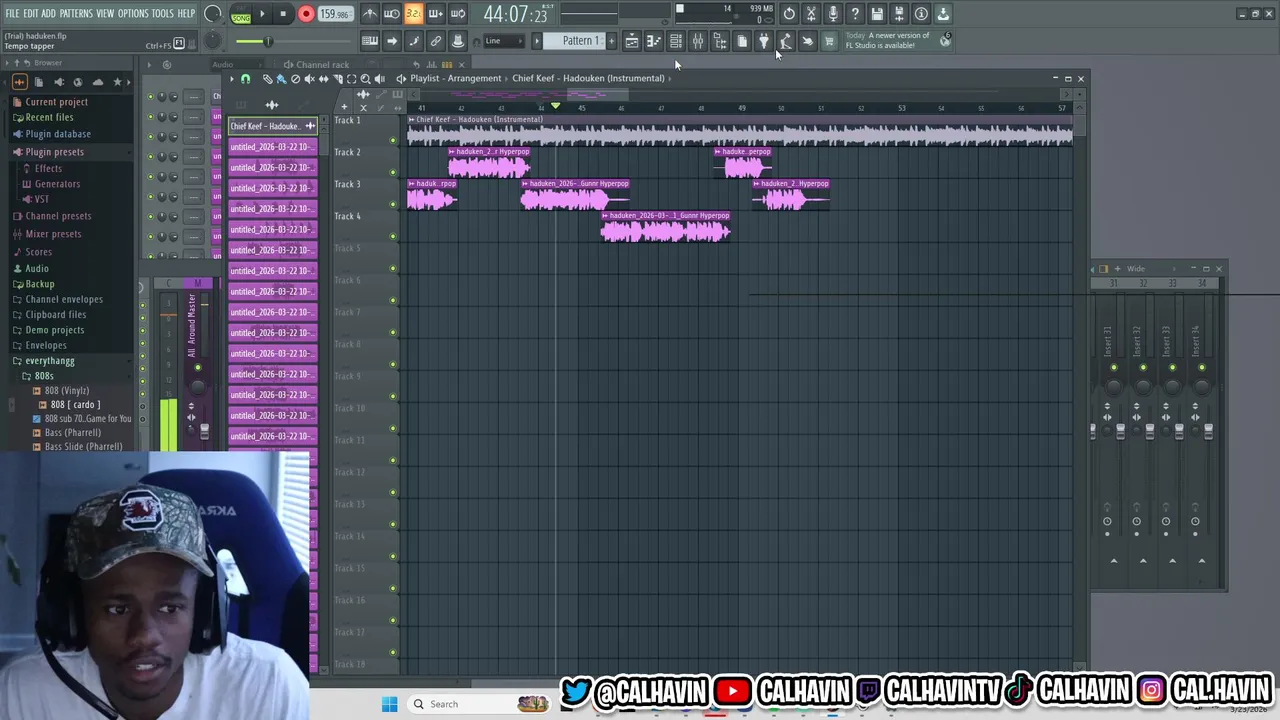The width and height of the screenshot is (1280, 720).
Task: Click the download/export icon in top toolbar
Action: (x=943, y=14)
